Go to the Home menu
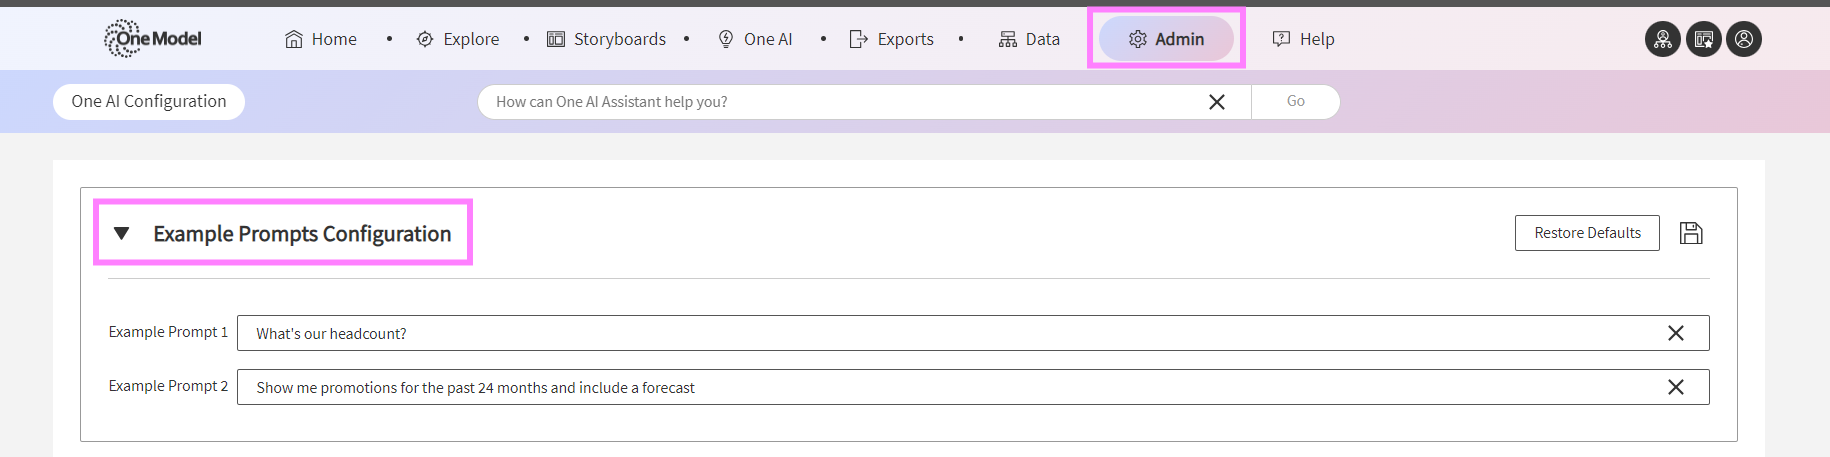This screenshot has width=1830, height=457. click(x=321, y=39)
